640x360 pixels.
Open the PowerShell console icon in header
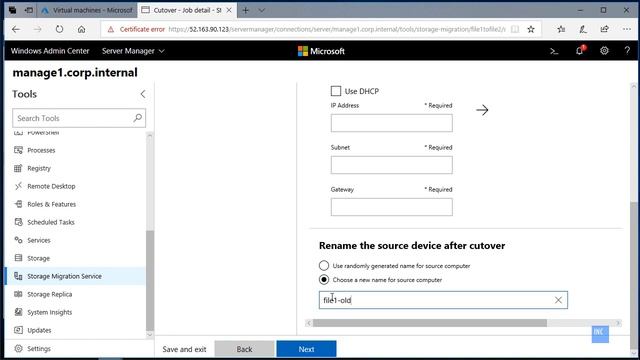[x=554, y=51]
